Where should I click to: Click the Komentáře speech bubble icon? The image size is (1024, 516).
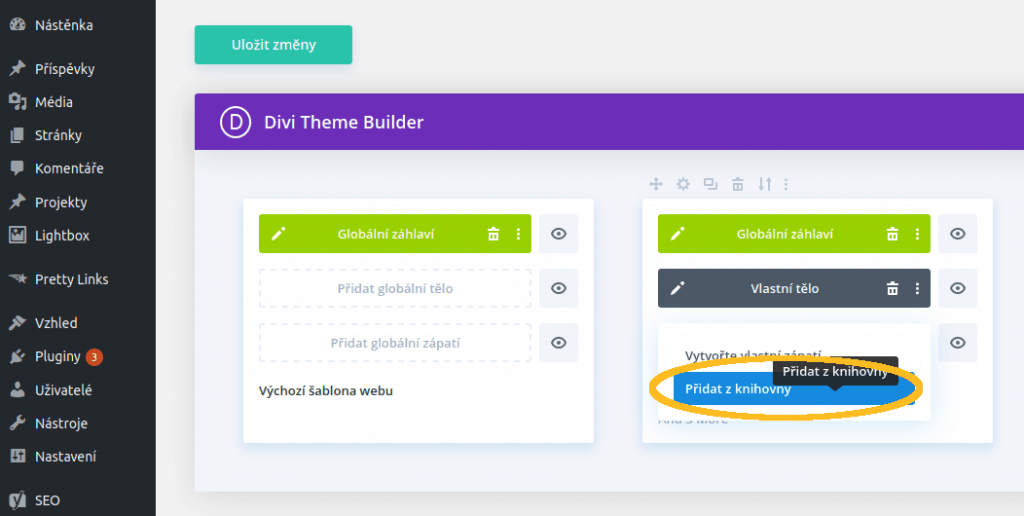[x=18, y=169]
